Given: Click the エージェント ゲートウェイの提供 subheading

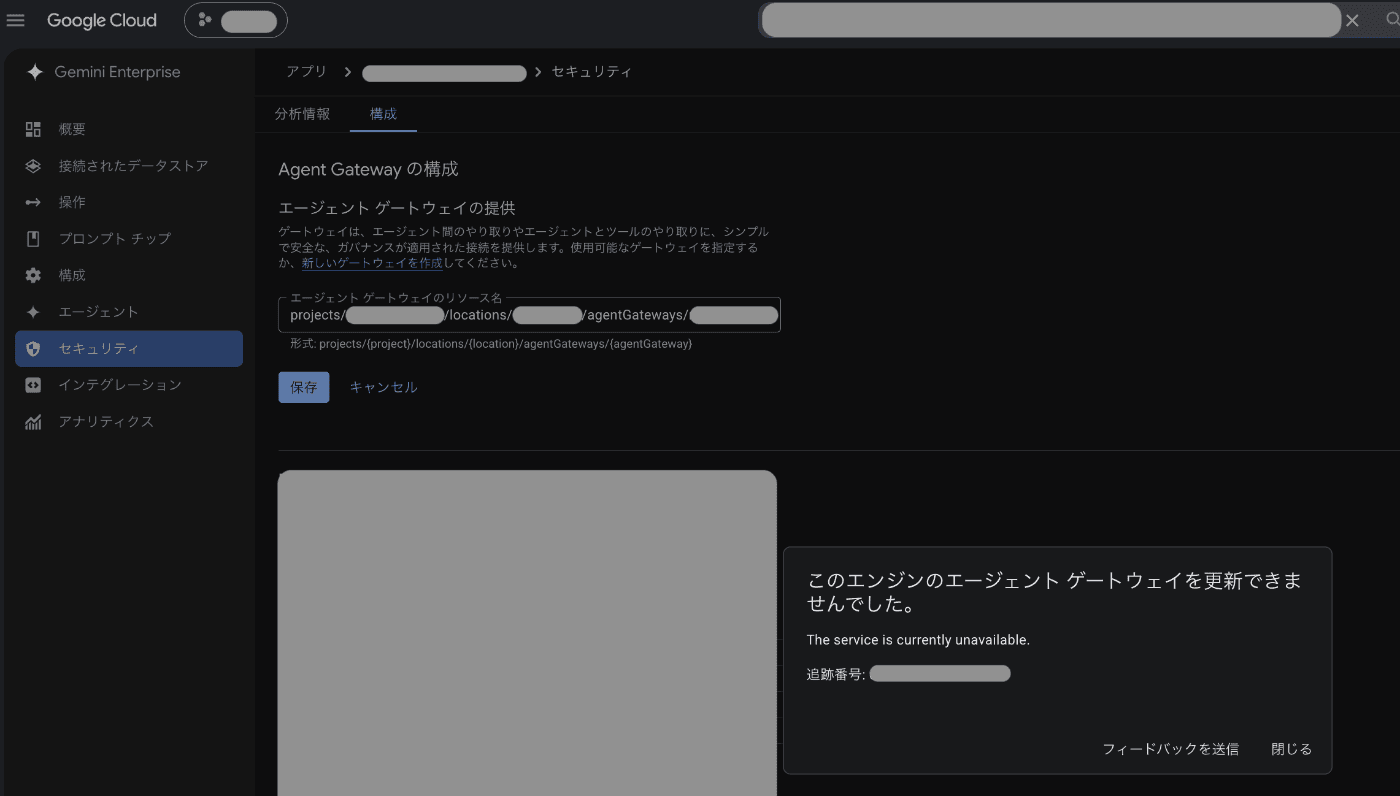Looking at the screenshot, I should [x=397, y=208].
